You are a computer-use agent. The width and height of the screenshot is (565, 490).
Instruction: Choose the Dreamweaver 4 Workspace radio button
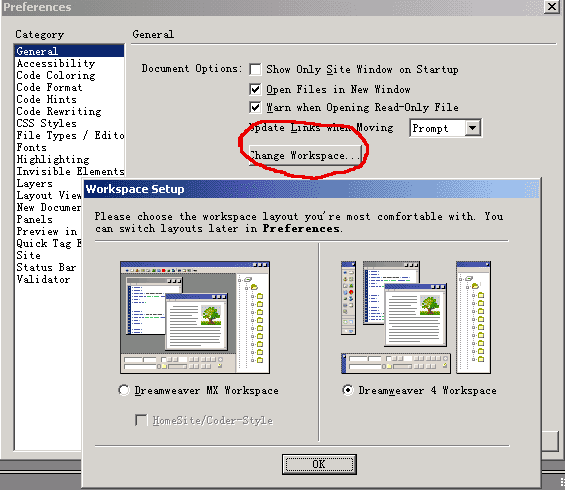click(x=348, y=390)
